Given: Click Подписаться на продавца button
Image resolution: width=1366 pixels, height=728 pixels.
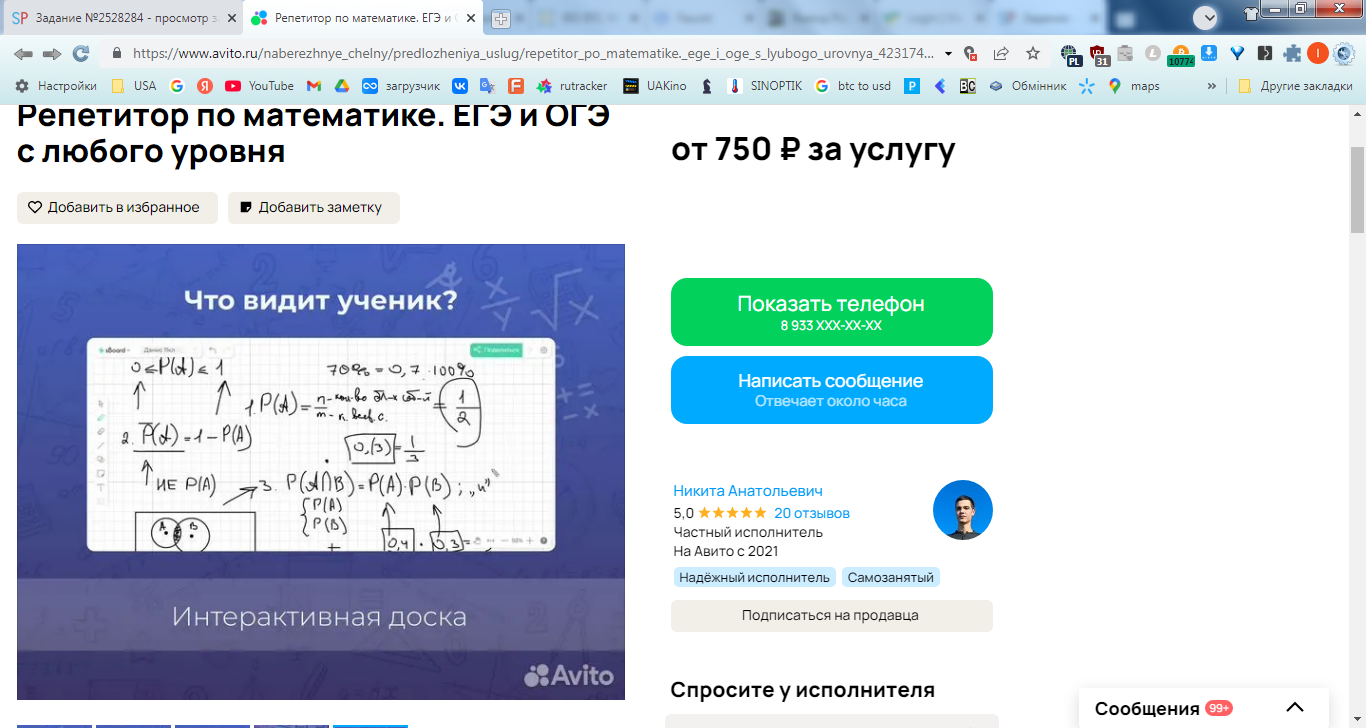Looking at the screenshot, I should tap(831, 616).
